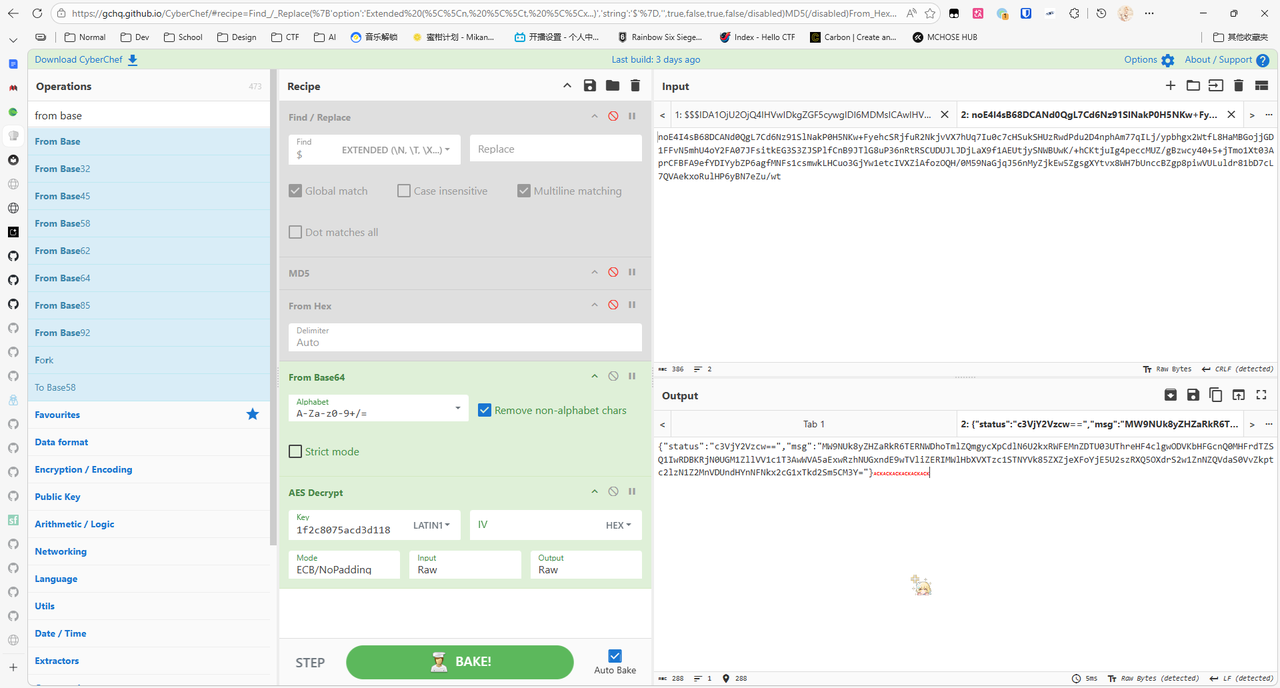Set breakpoint on From Base64 operation
The image size is (1280, 688).
click(x=632, y=377)
